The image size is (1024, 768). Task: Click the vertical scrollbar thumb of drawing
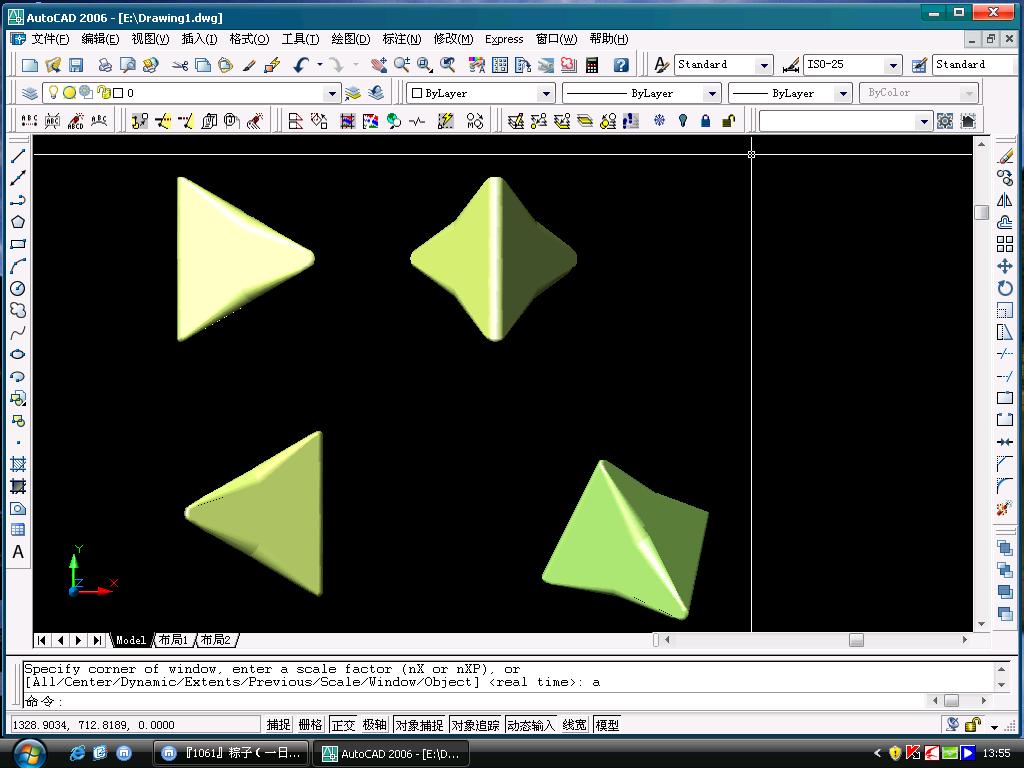click(x=982, y=213)
